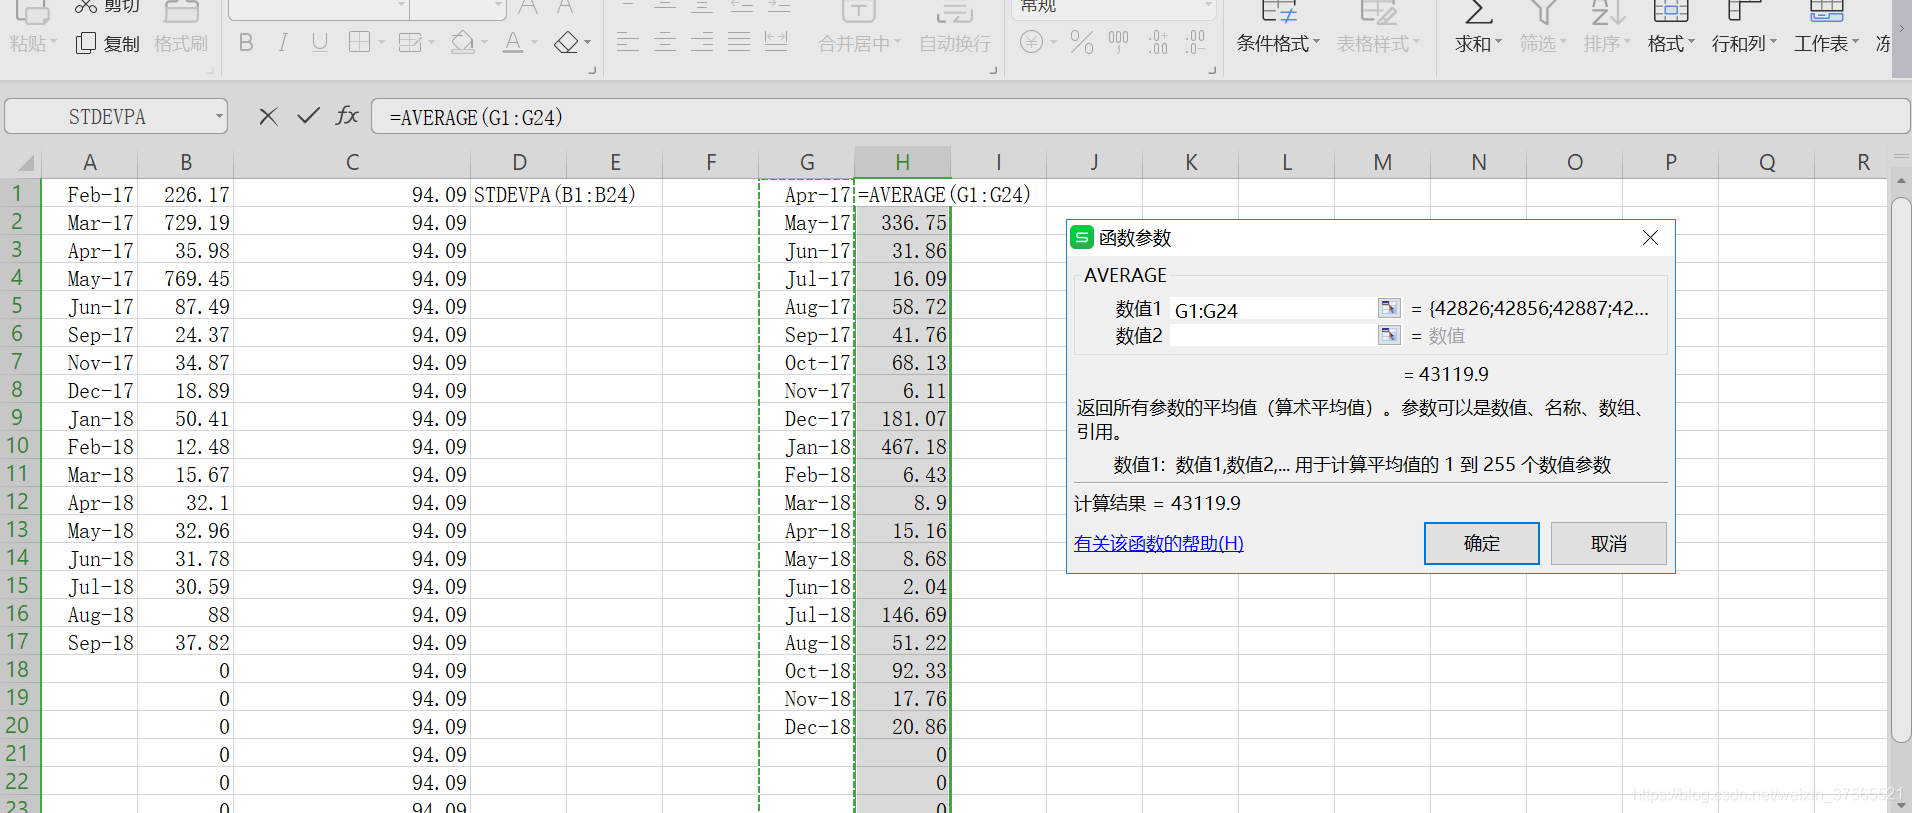Open the Format (格式) menu

(x=1671, y=44)
